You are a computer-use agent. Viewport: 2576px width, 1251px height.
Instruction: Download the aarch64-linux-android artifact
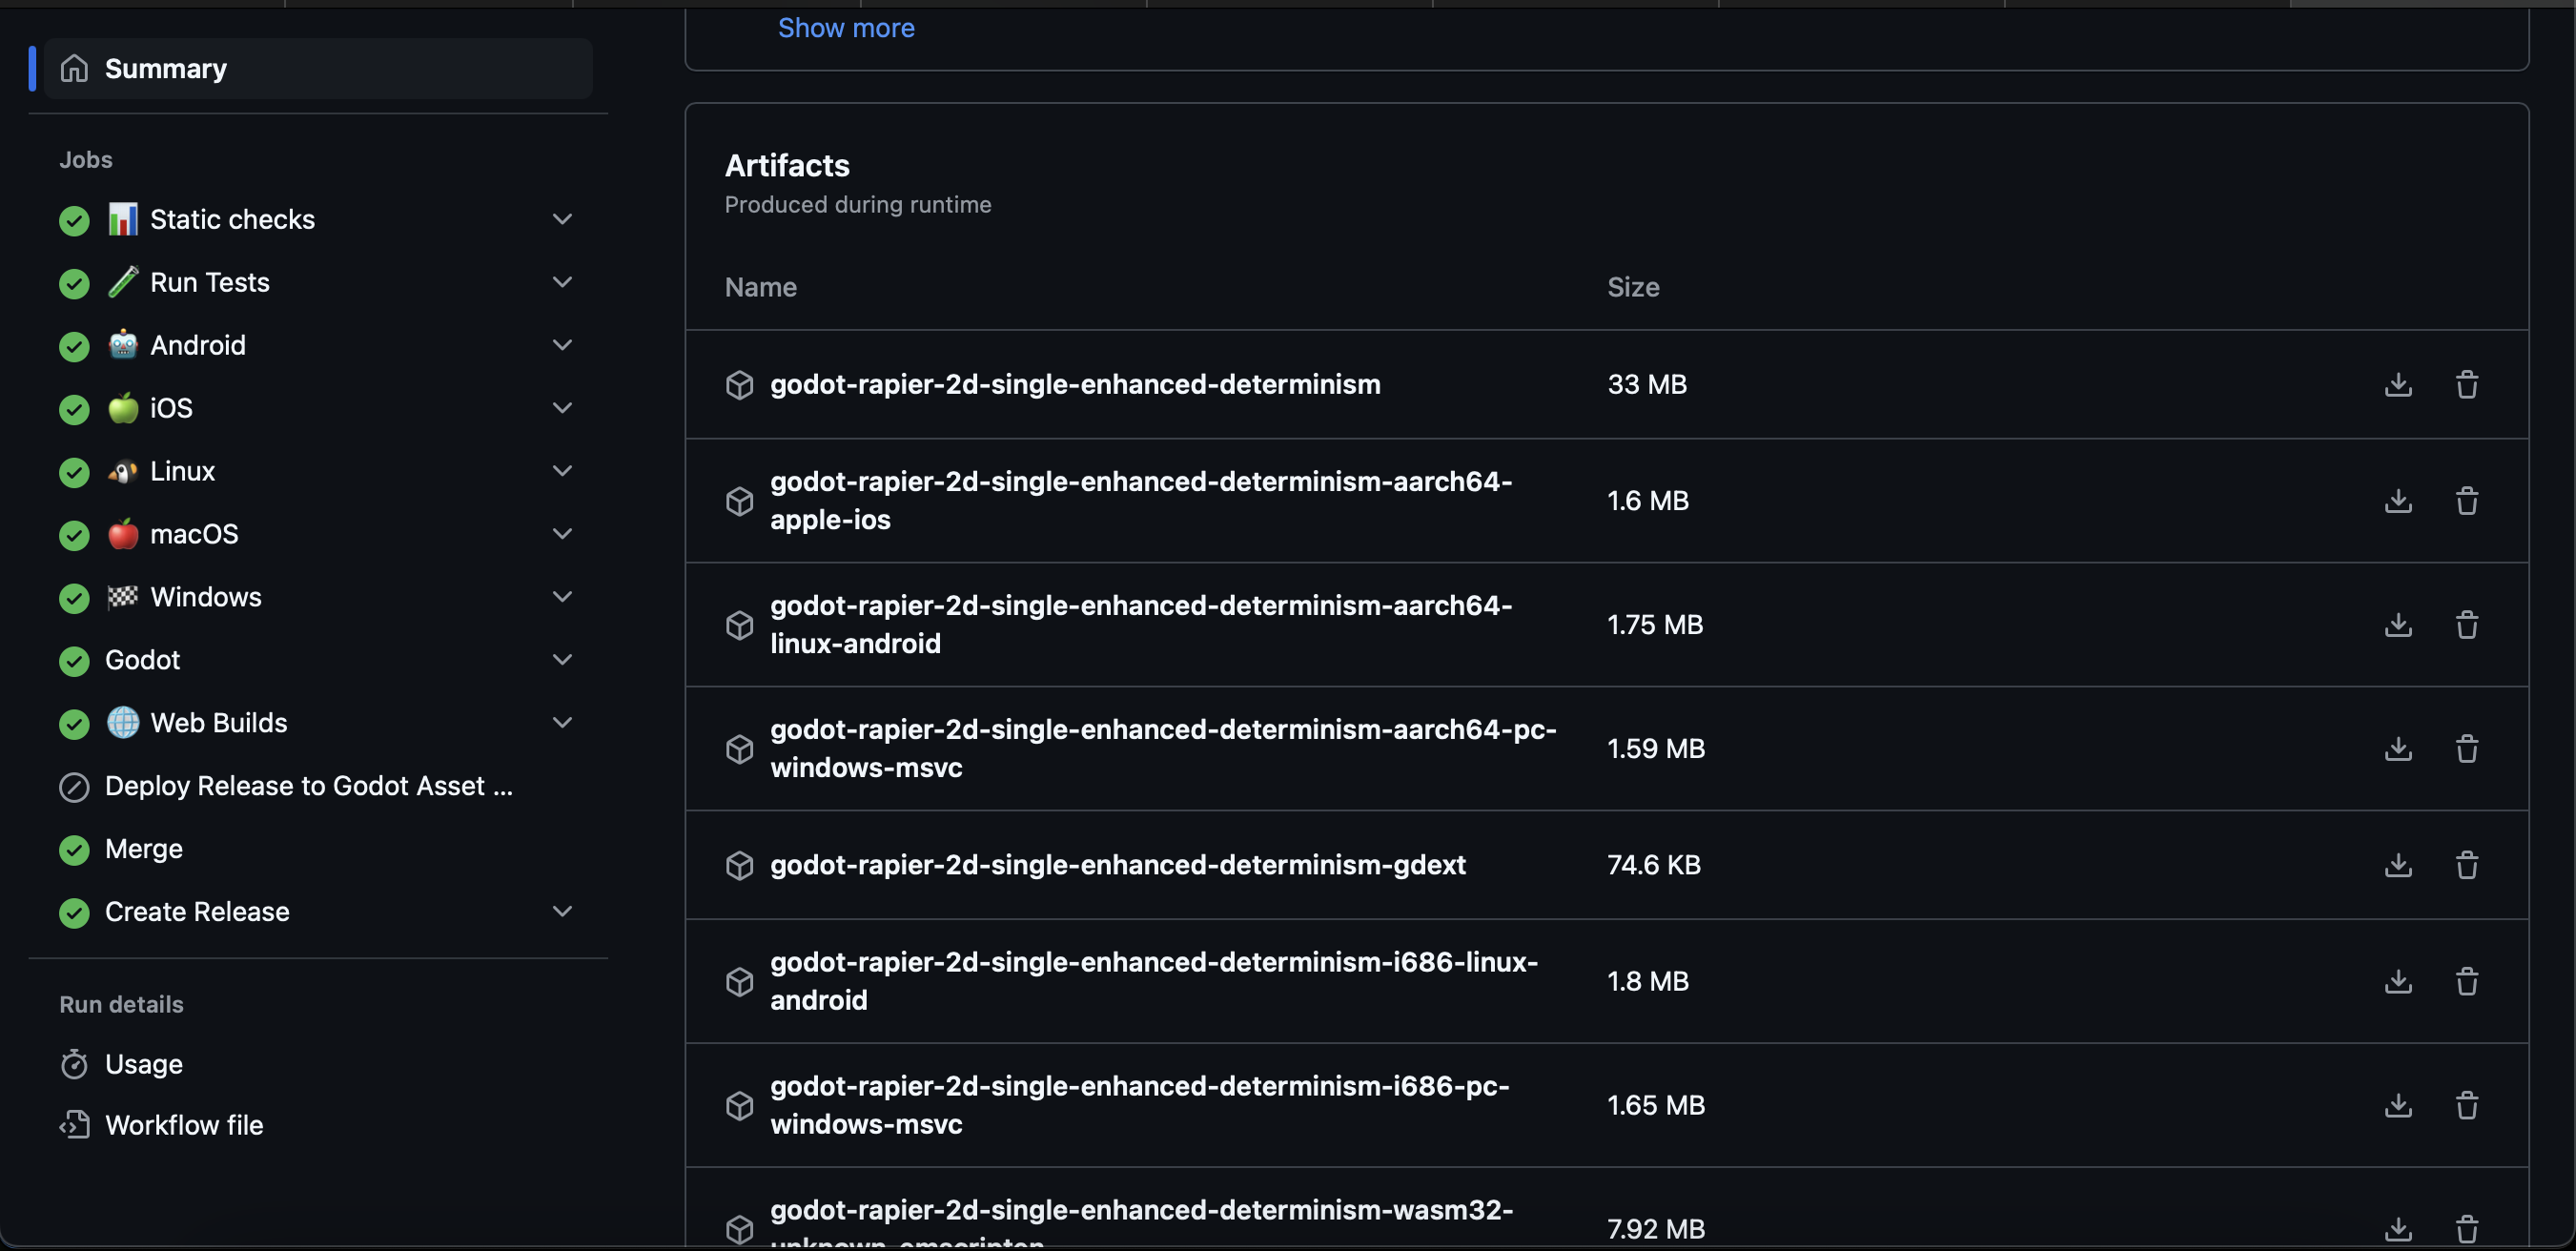(2398, 624)
